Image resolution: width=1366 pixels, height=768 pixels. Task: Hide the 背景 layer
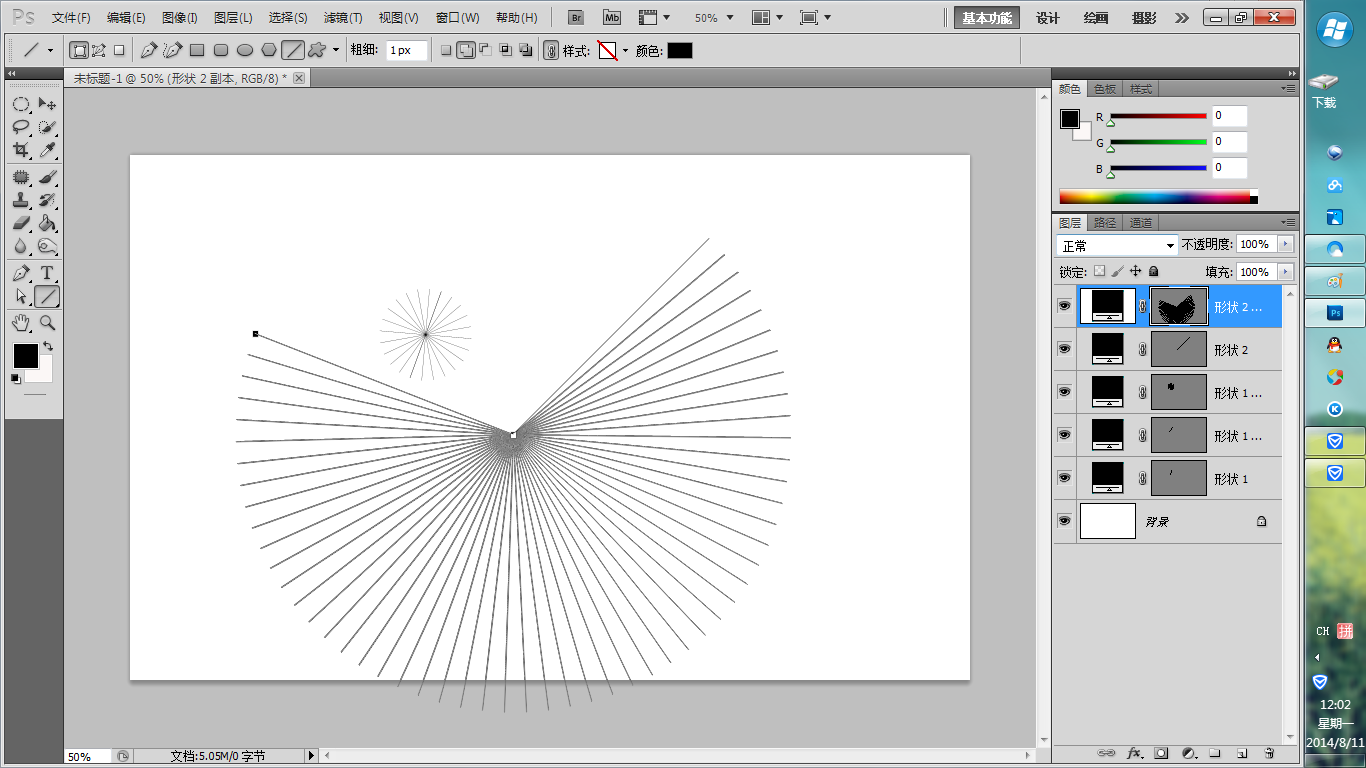click(x=1064, y=521)
